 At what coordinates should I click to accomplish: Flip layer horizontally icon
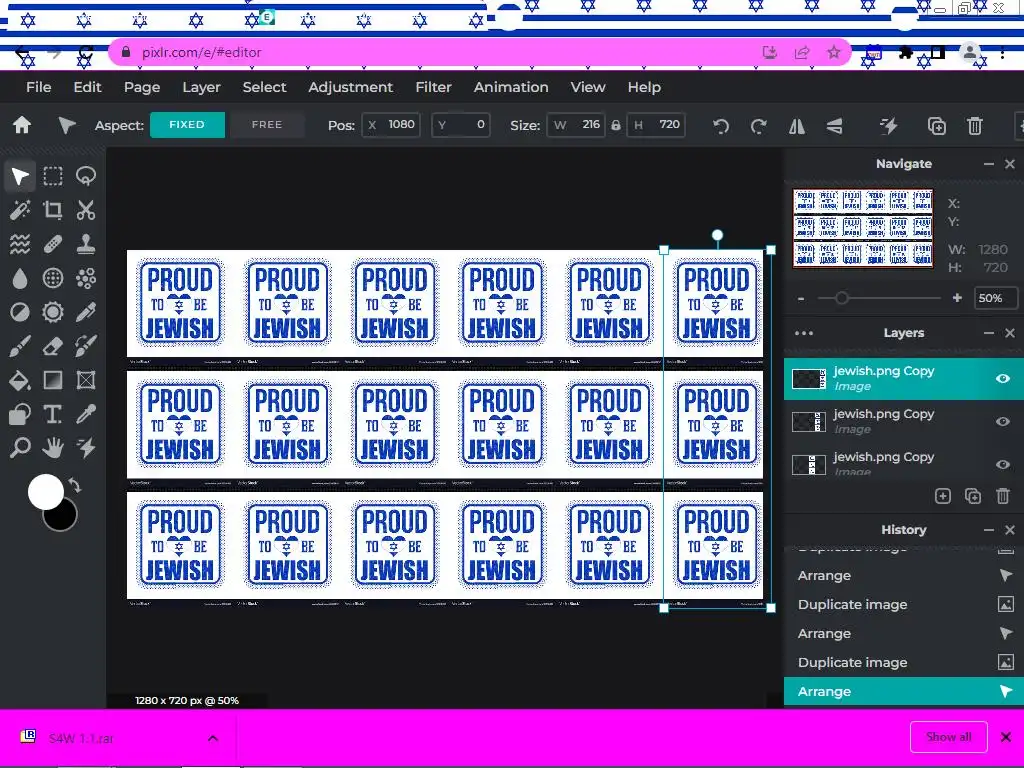(797, 125)
